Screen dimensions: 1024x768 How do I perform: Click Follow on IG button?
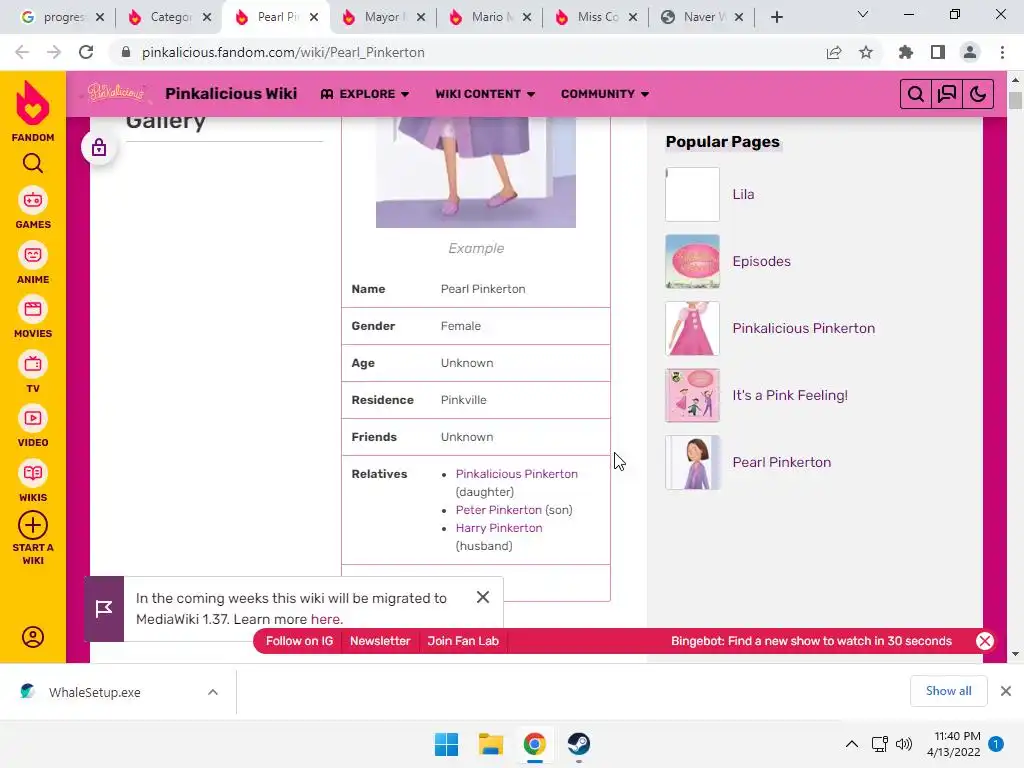[x=299, y=641]
